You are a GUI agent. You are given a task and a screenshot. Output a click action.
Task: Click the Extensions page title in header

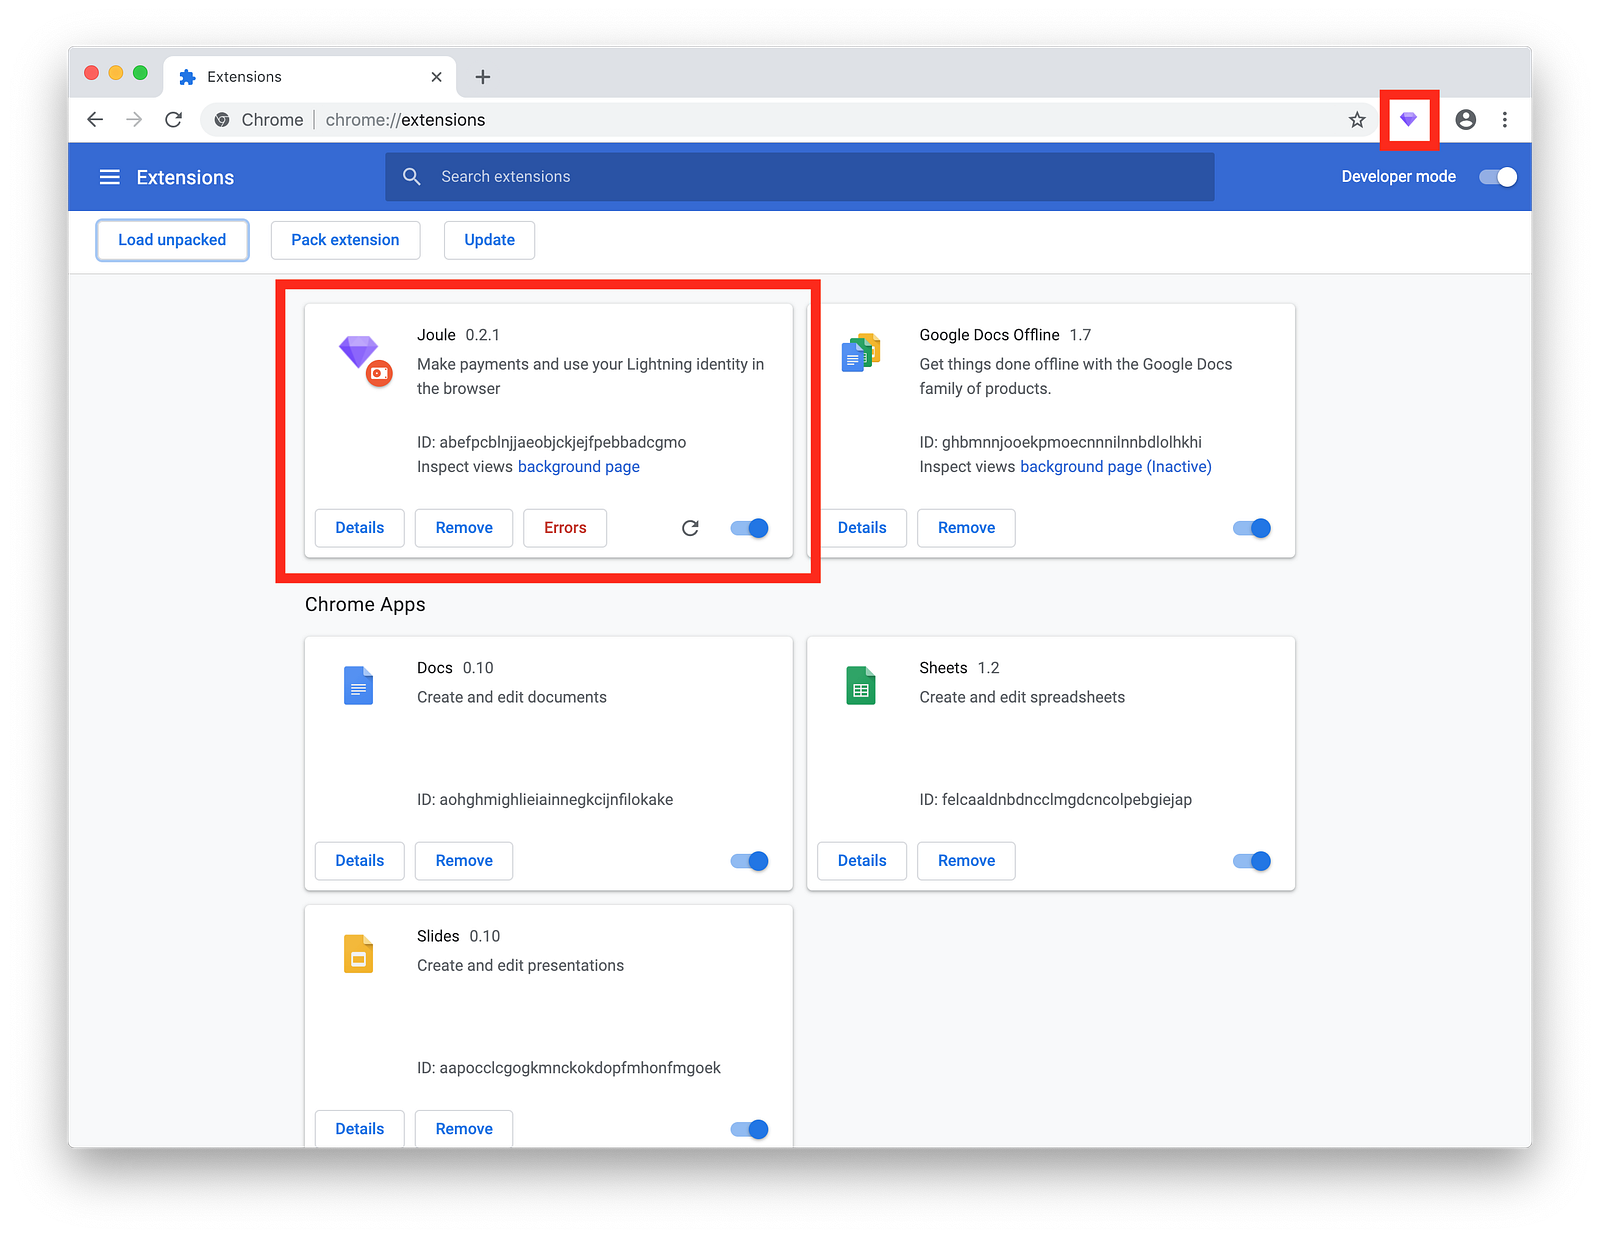tap(185, 177)
